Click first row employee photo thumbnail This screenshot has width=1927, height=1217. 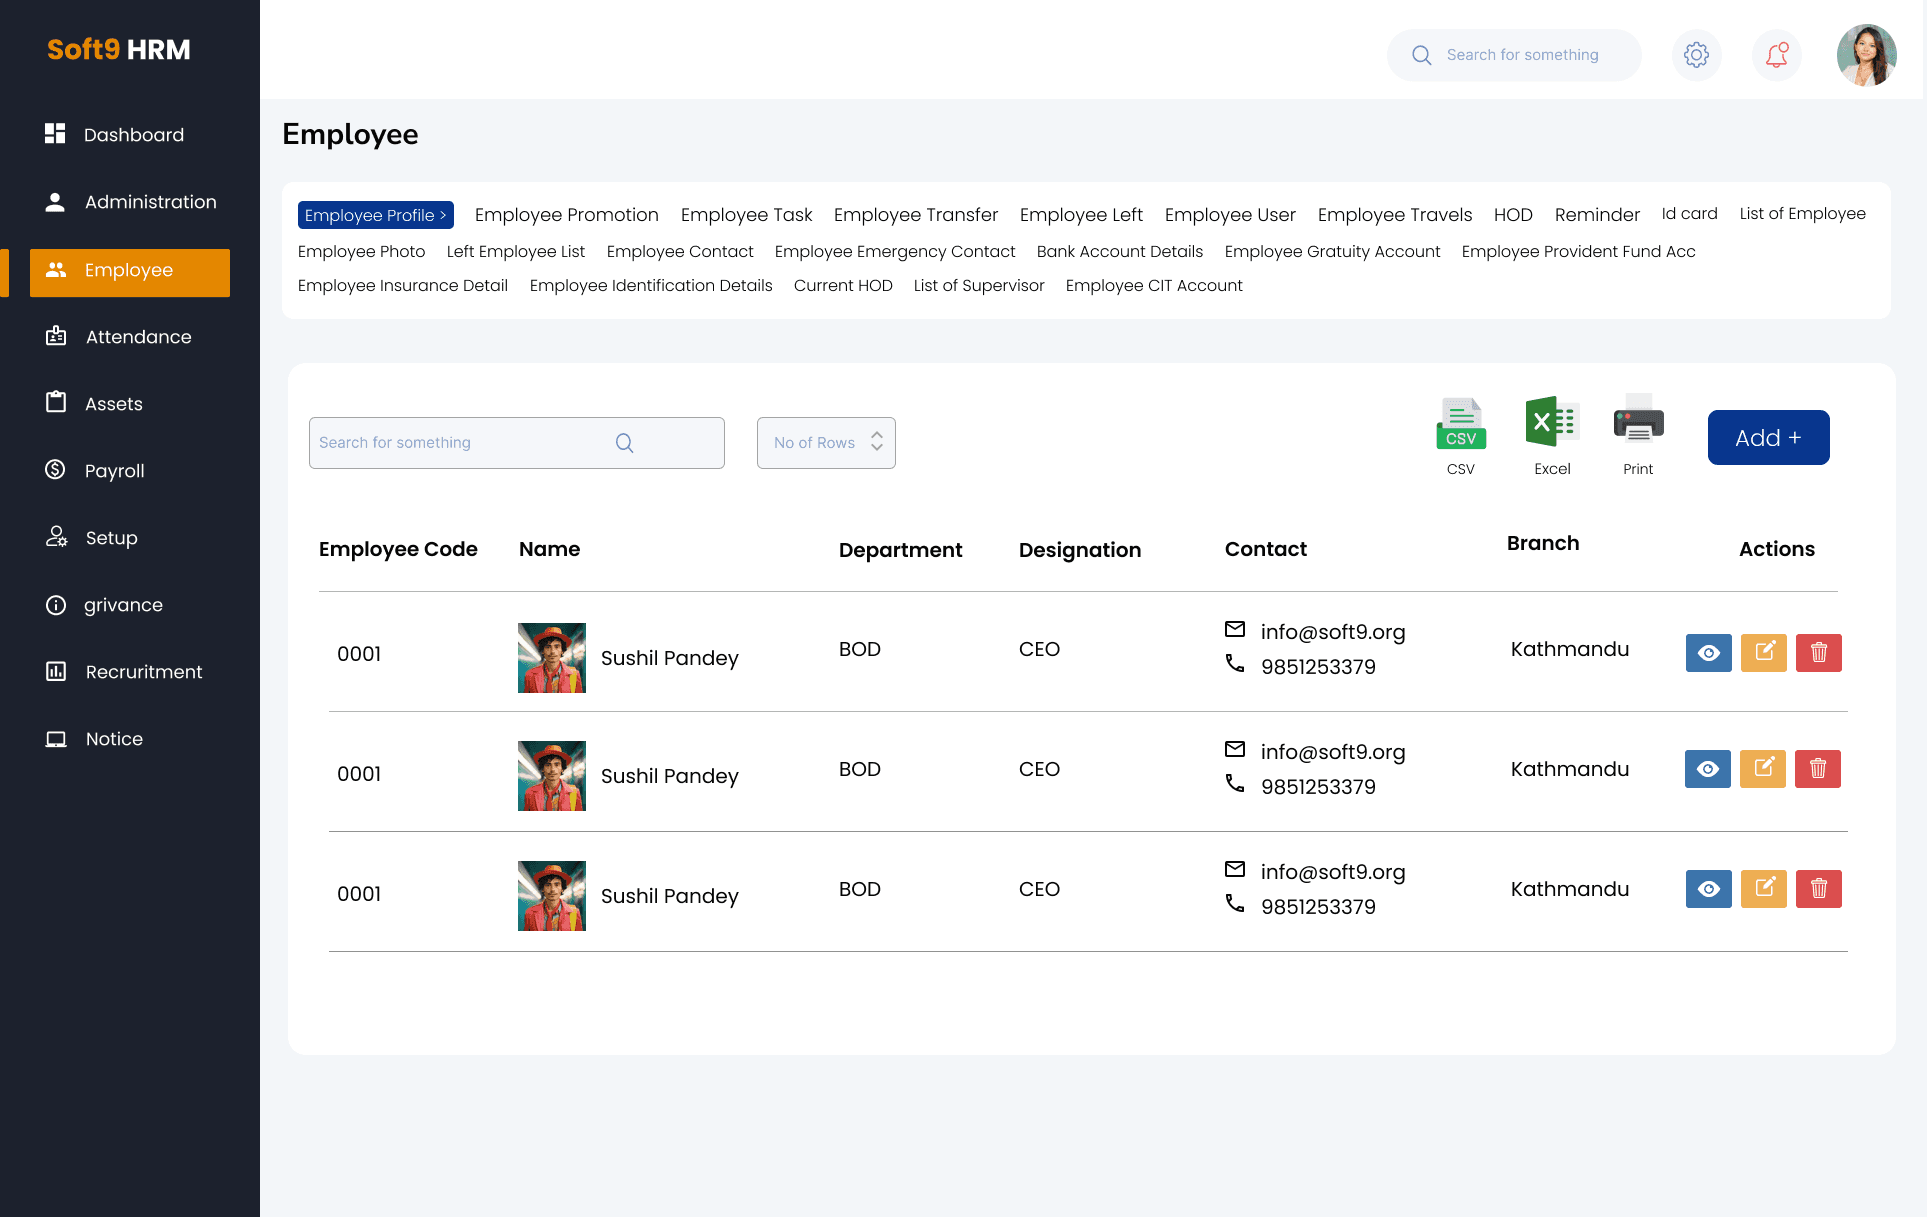[552, 658]
